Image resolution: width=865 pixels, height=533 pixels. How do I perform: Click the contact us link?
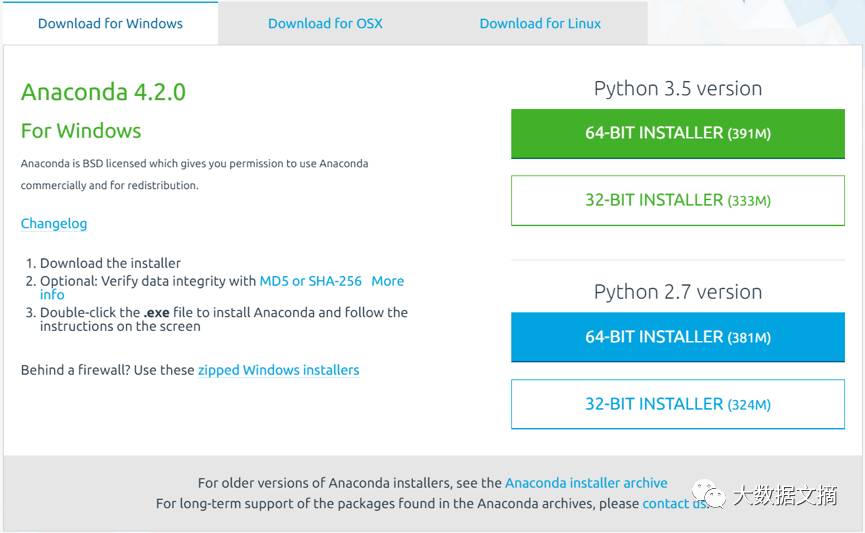coord(674,503)
